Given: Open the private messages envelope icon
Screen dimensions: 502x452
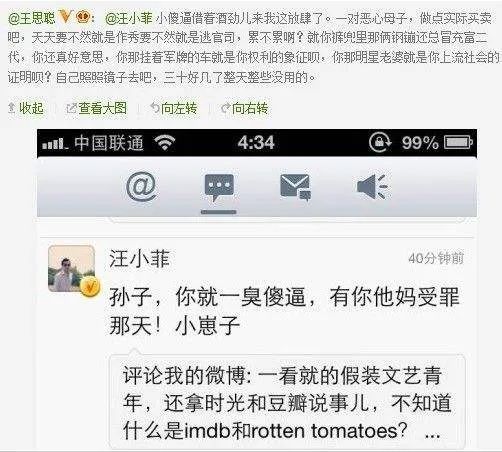Looking at the screenshot, I should [296, 187].
